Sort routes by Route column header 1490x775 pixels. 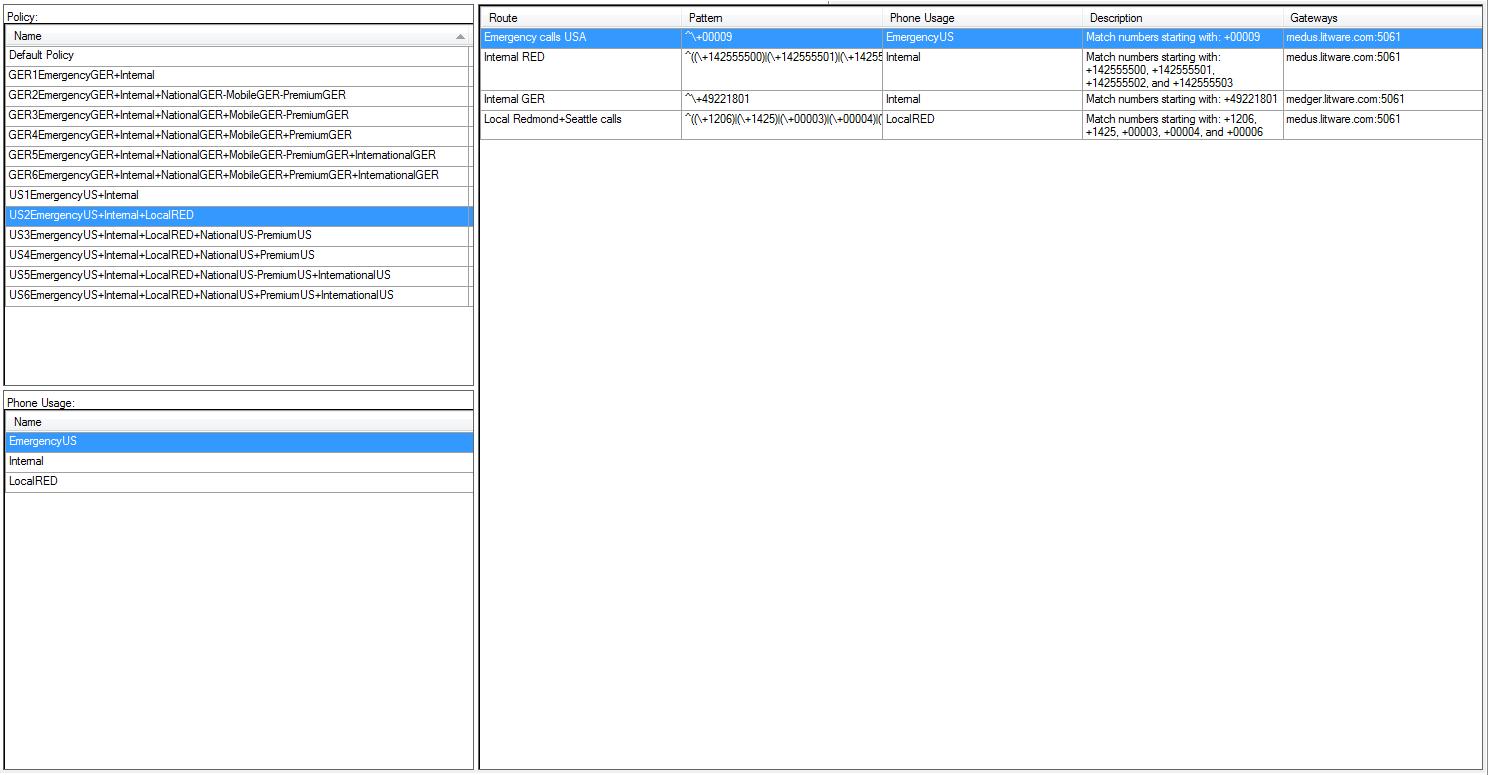[x=581, y=18]
